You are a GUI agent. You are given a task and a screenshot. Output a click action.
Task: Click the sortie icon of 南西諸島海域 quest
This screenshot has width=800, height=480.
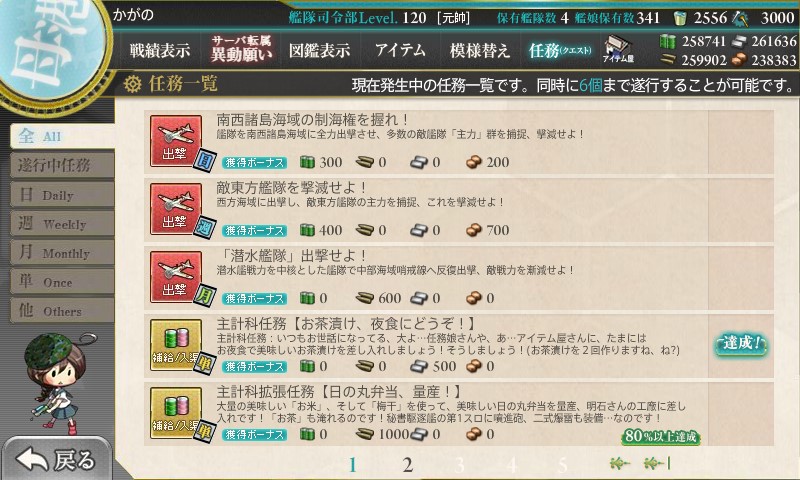(x=176, y=141)
